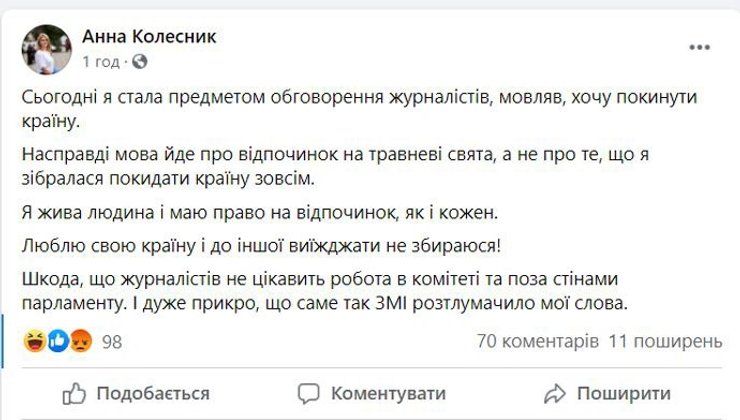Click the thumbs-up icon beside Подобається
Viewport: 740px width, 420px height.
click(74, 392)
